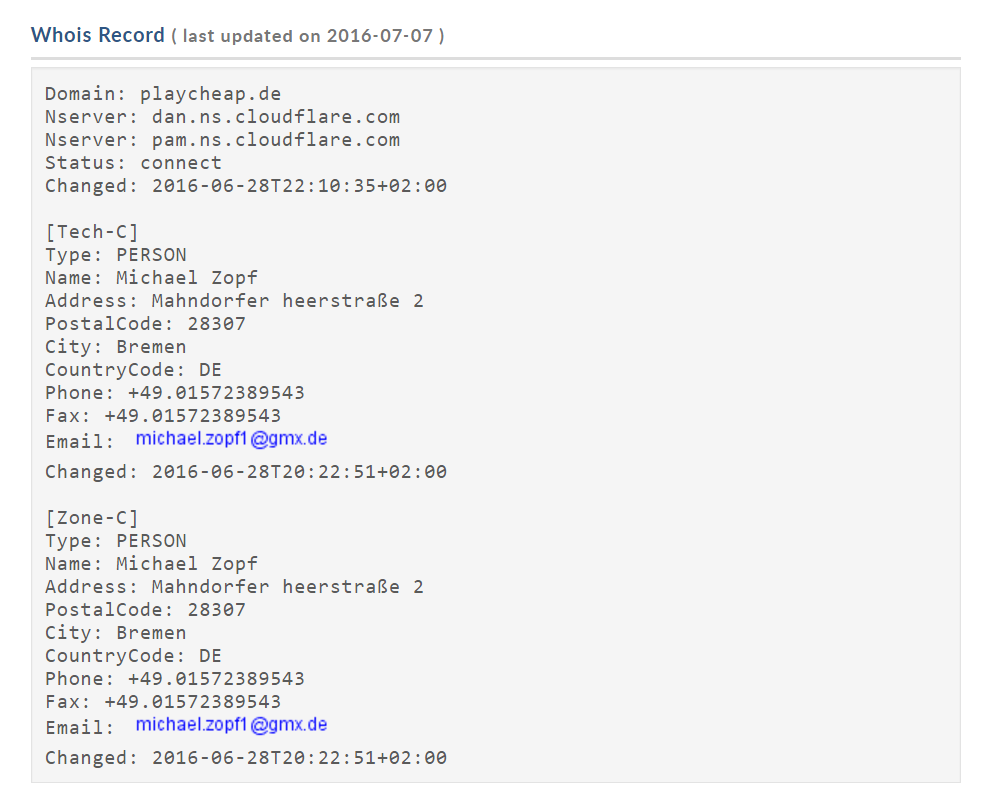Click the Tech-C Address Mahndorfer heerstraße line
This screenshot has height=810, width=999.
coord(234,301)
